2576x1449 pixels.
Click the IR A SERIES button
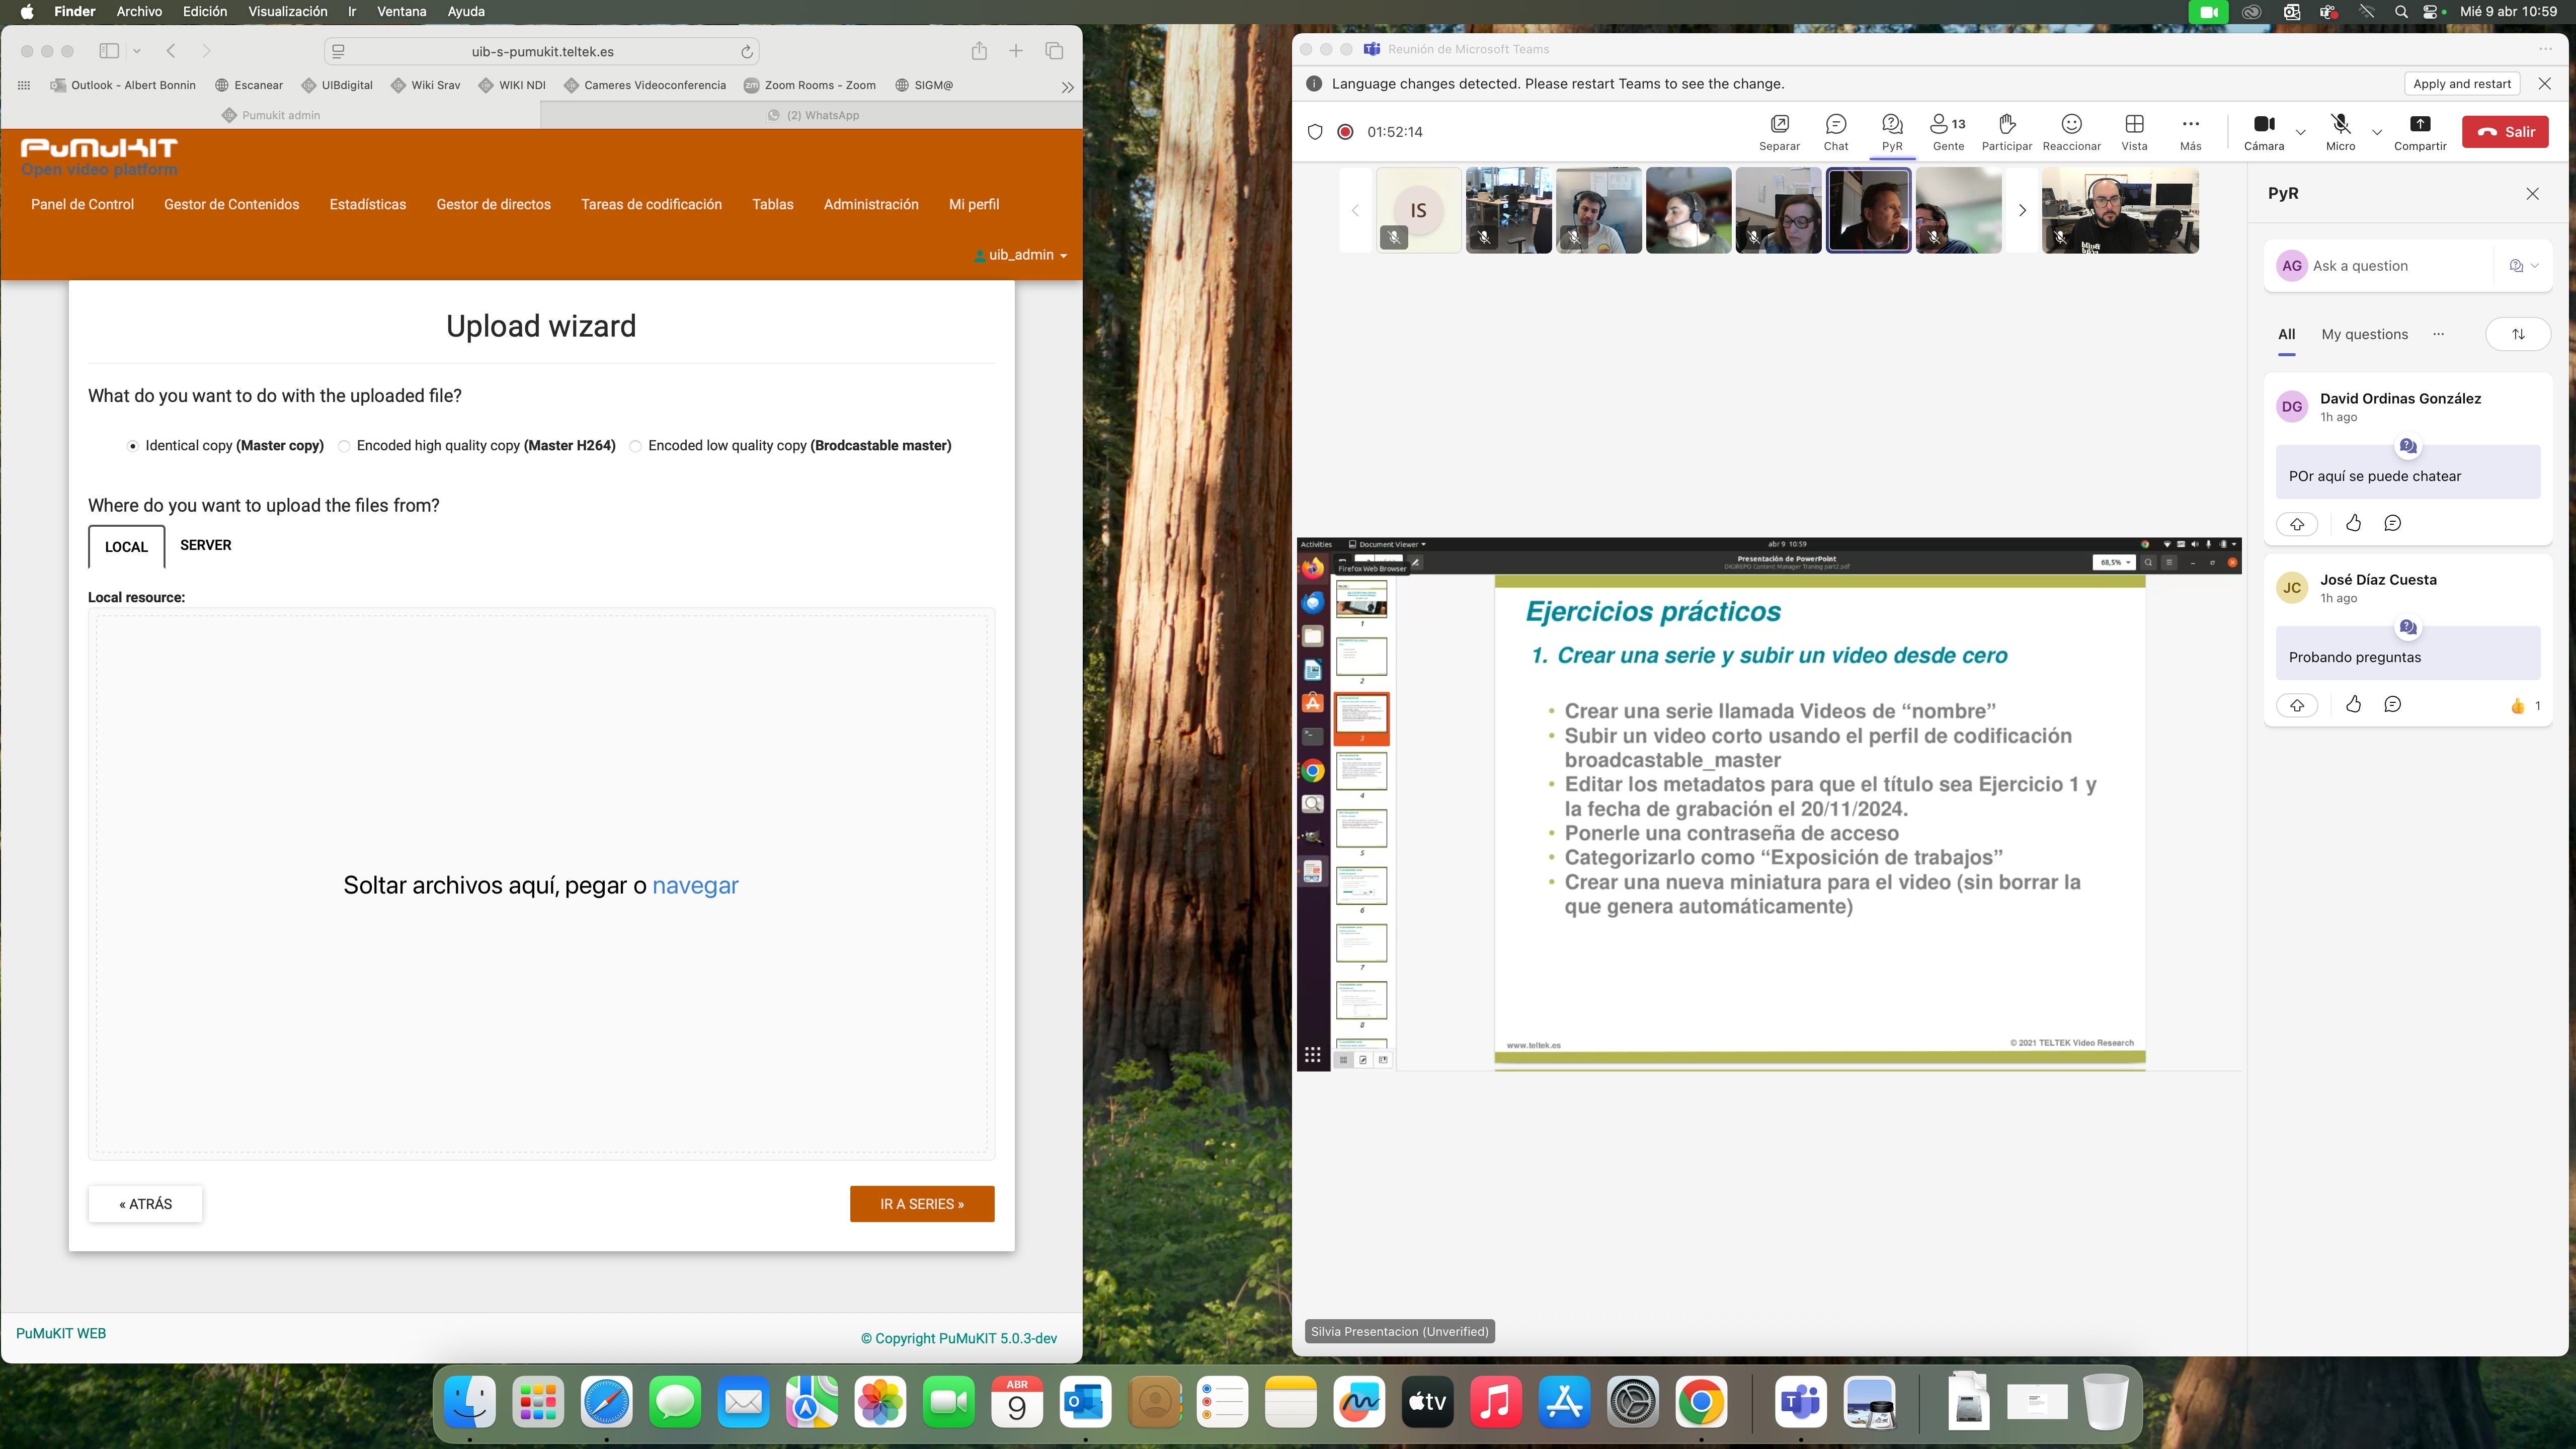(921, 1204)
